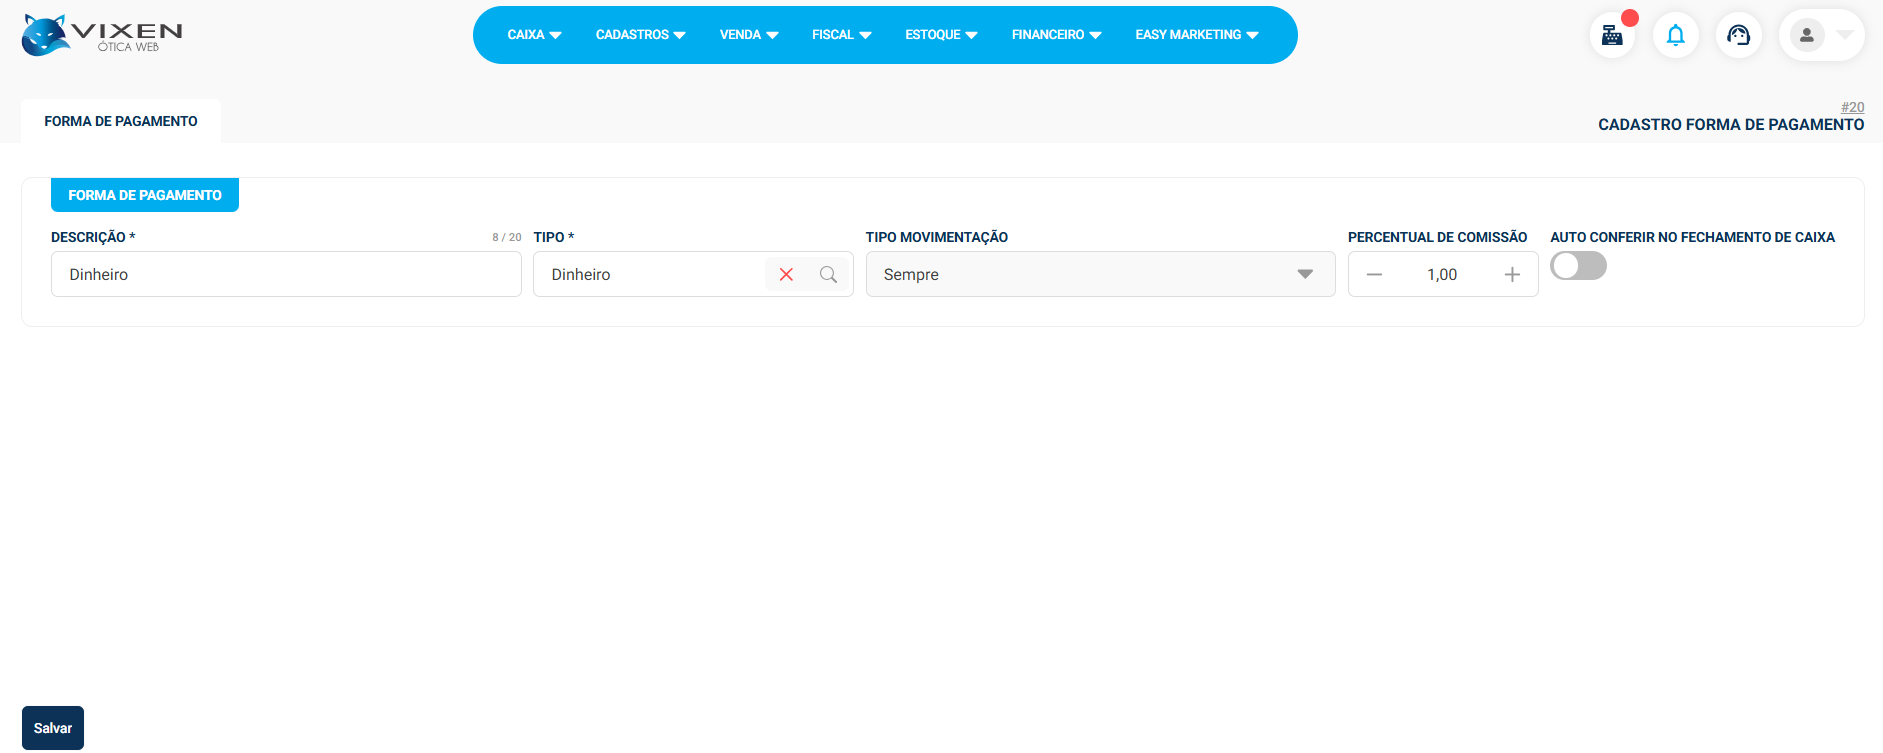Select the Forma de Pagamento page tab

click(121, 121)
